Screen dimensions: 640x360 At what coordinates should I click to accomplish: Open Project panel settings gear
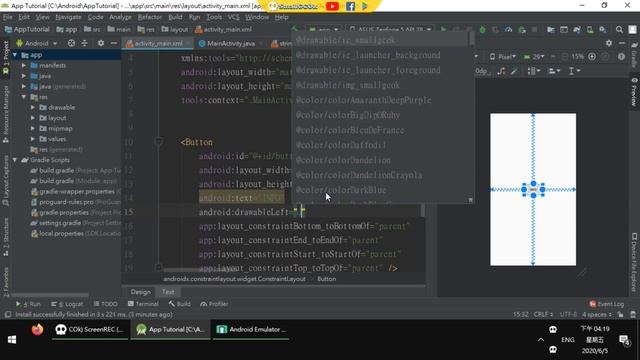(100, 43)
